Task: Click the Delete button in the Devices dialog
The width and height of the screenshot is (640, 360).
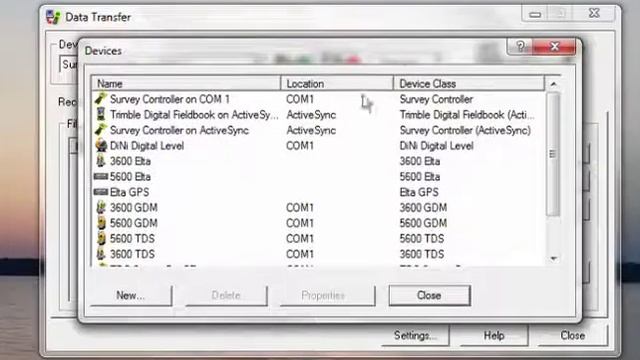Action: pyautogui.click(x=226, y=295)
